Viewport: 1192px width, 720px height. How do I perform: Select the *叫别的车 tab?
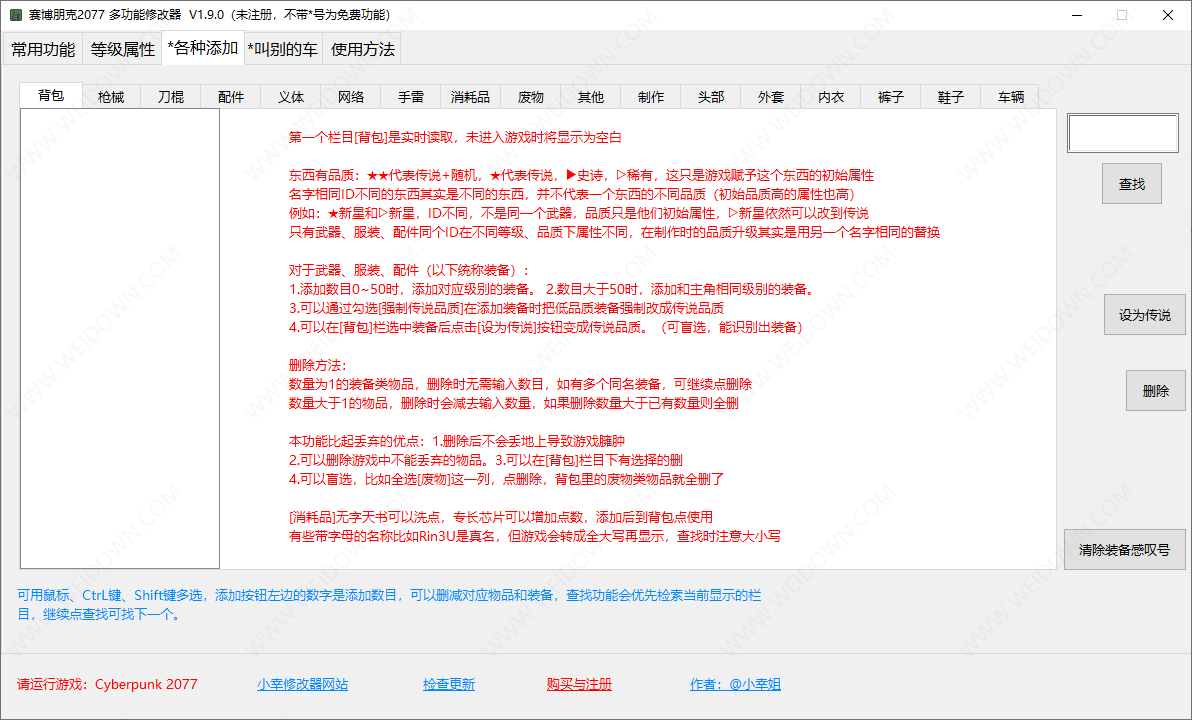pyautogui.click(x=283, y=49)
